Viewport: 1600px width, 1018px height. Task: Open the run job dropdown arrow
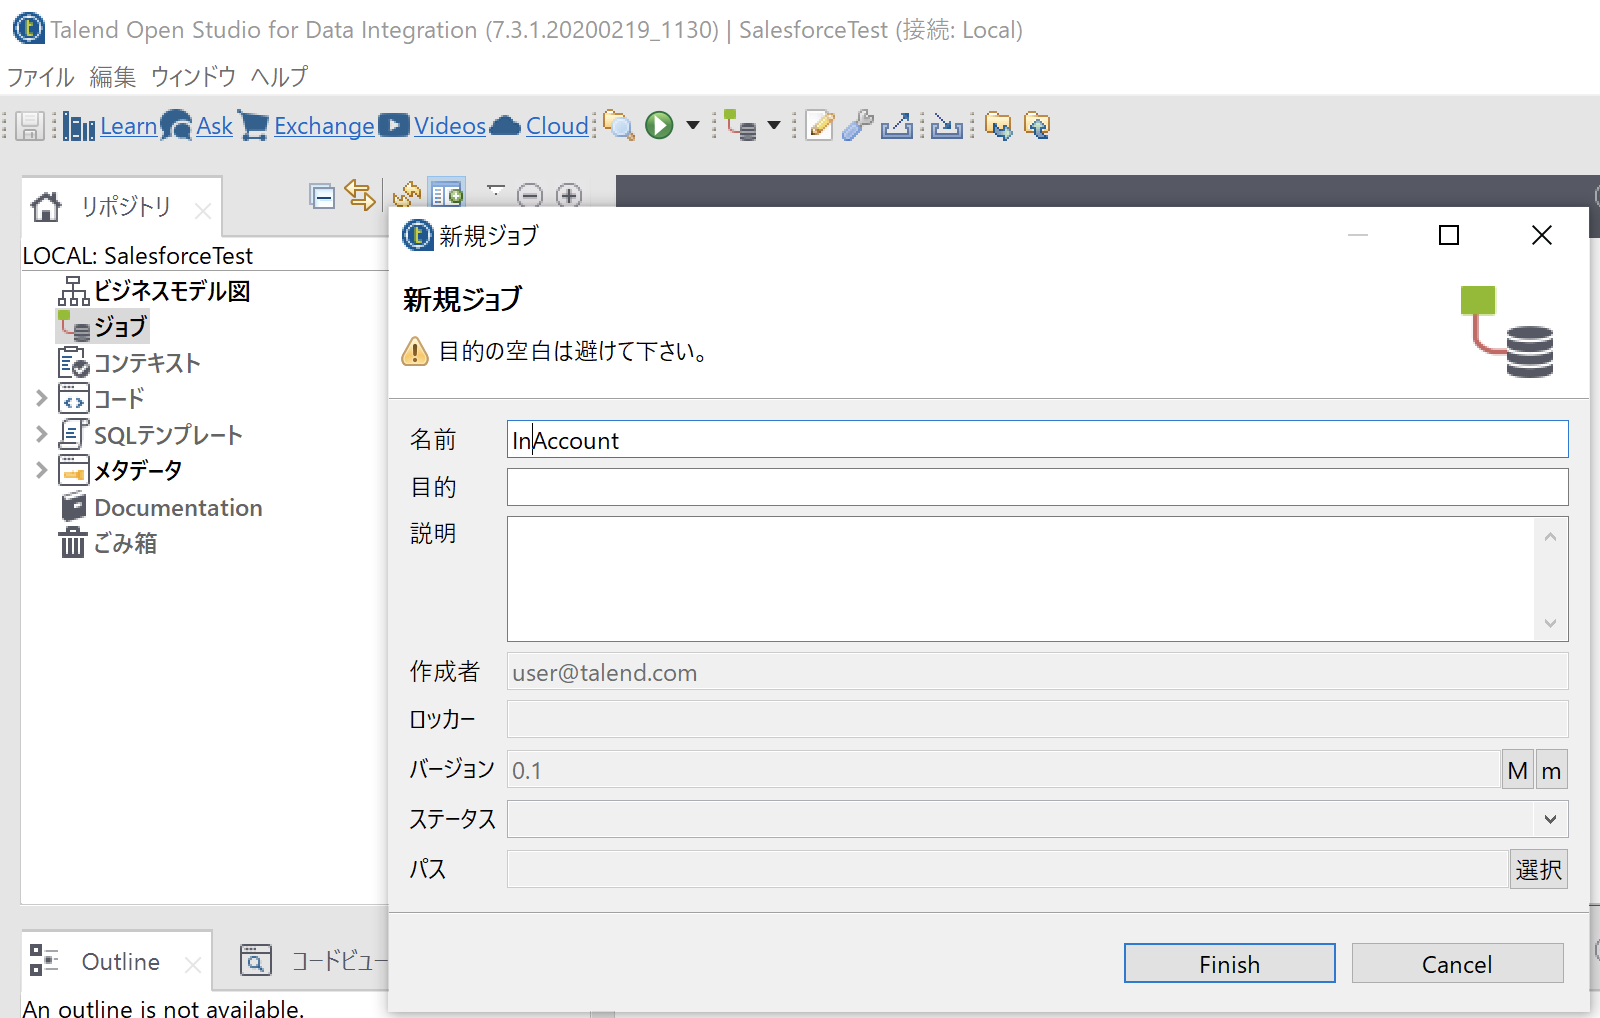(692, 126)
